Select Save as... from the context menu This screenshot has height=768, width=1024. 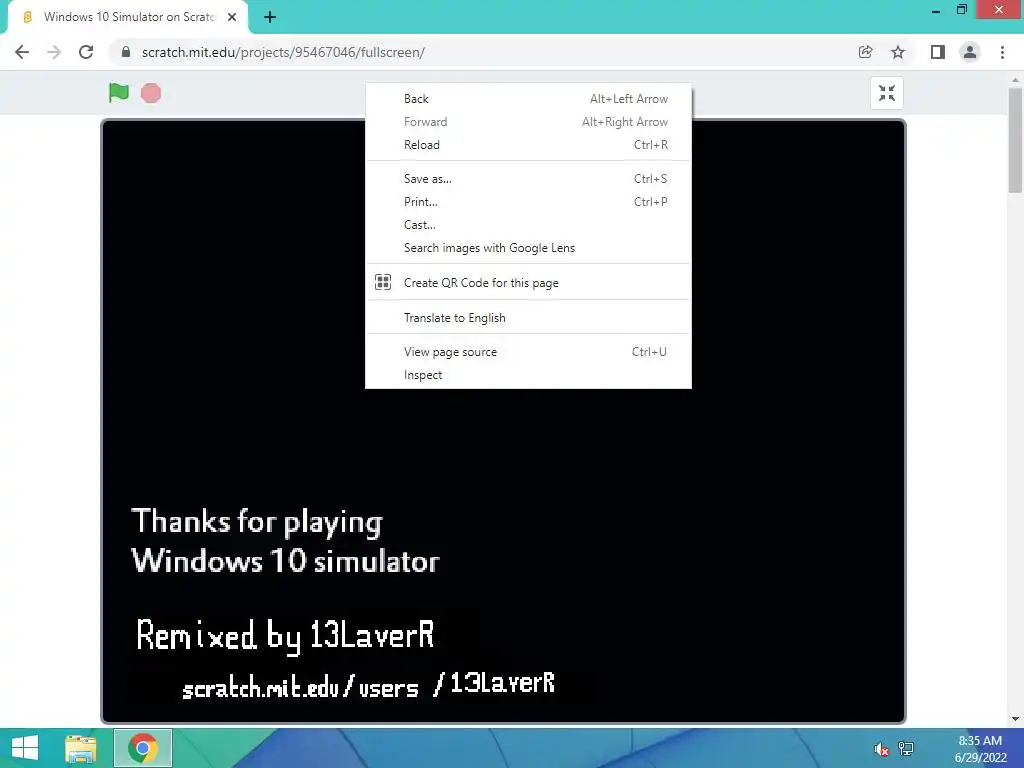point(528,179)
